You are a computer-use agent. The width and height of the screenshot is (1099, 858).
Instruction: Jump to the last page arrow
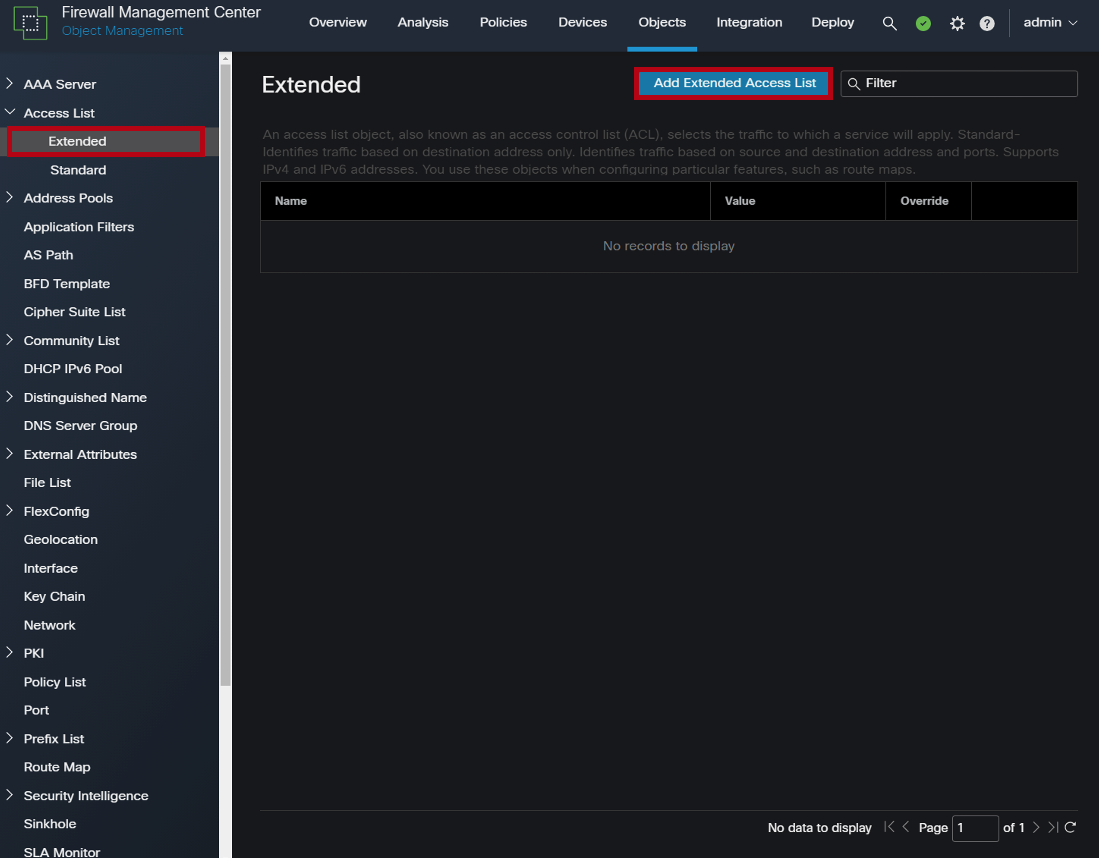(x=1053, y=827)
